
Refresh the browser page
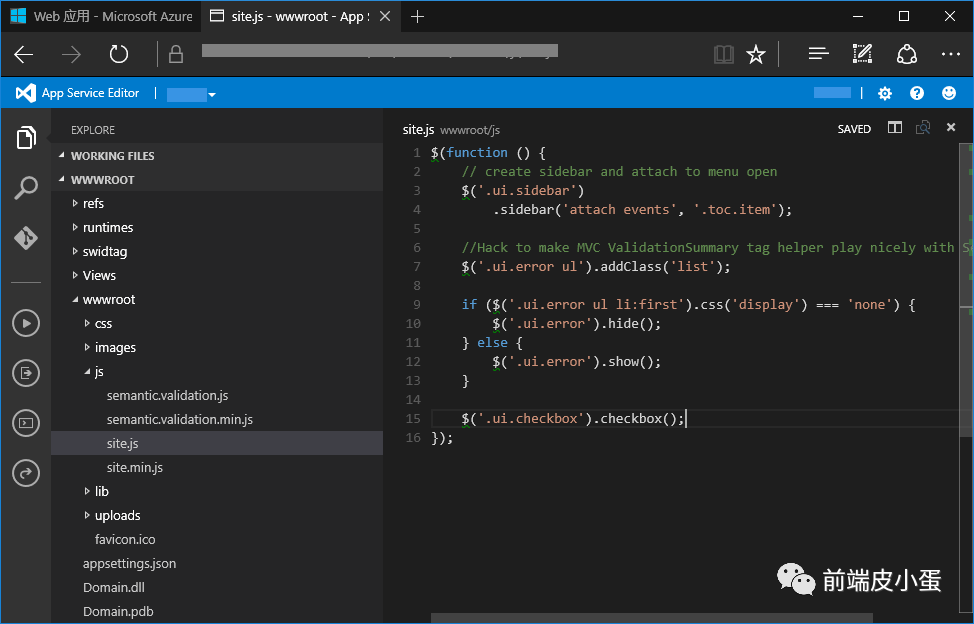[x=119, y=55]
